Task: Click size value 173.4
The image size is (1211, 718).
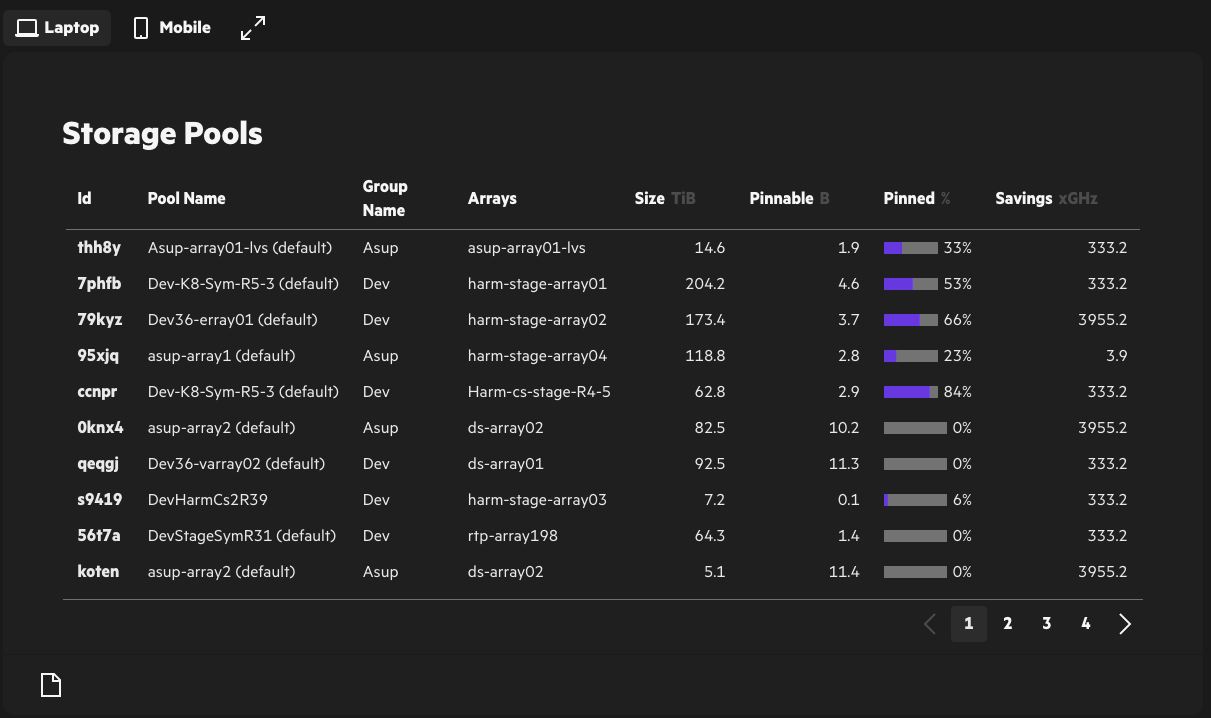Action: coord(705,319)
